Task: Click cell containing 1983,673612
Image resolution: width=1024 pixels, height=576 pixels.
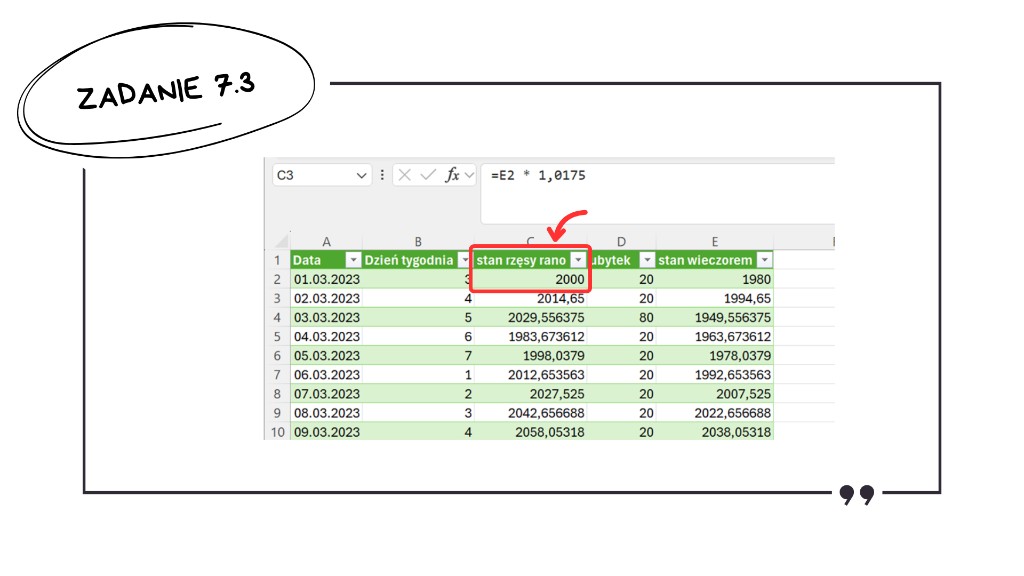Action: [x=530, y=336]
